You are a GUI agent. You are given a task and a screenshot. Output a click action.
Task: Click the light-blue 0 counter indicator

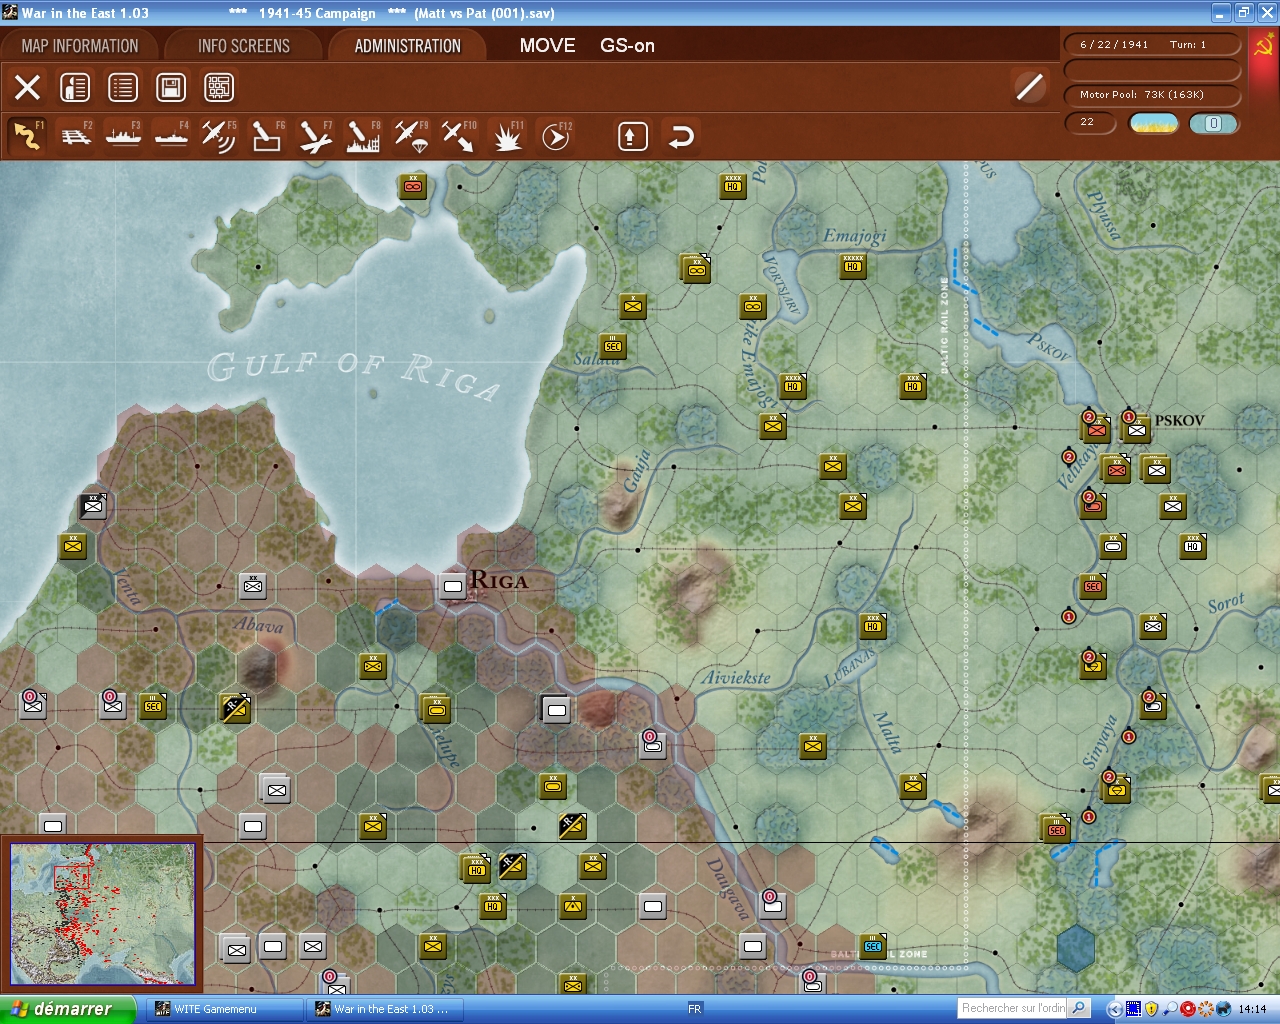coord(1213,123)
